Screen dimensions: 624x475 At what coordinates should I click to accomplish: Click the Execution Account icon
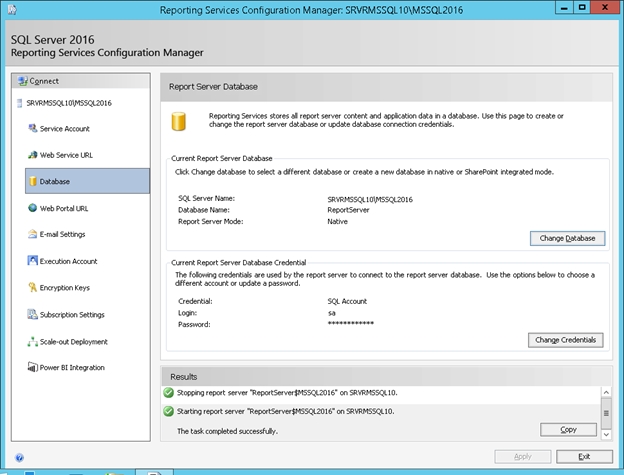(x=33, y=261)
